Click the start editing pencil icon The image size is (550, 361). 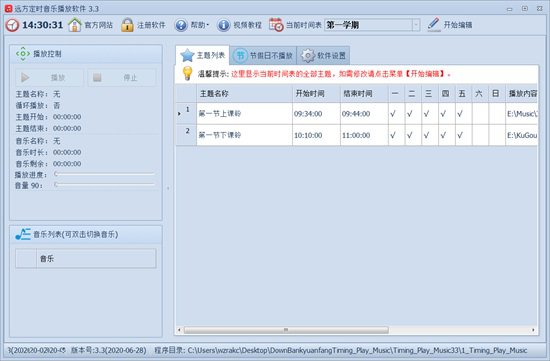click(434, 25)
